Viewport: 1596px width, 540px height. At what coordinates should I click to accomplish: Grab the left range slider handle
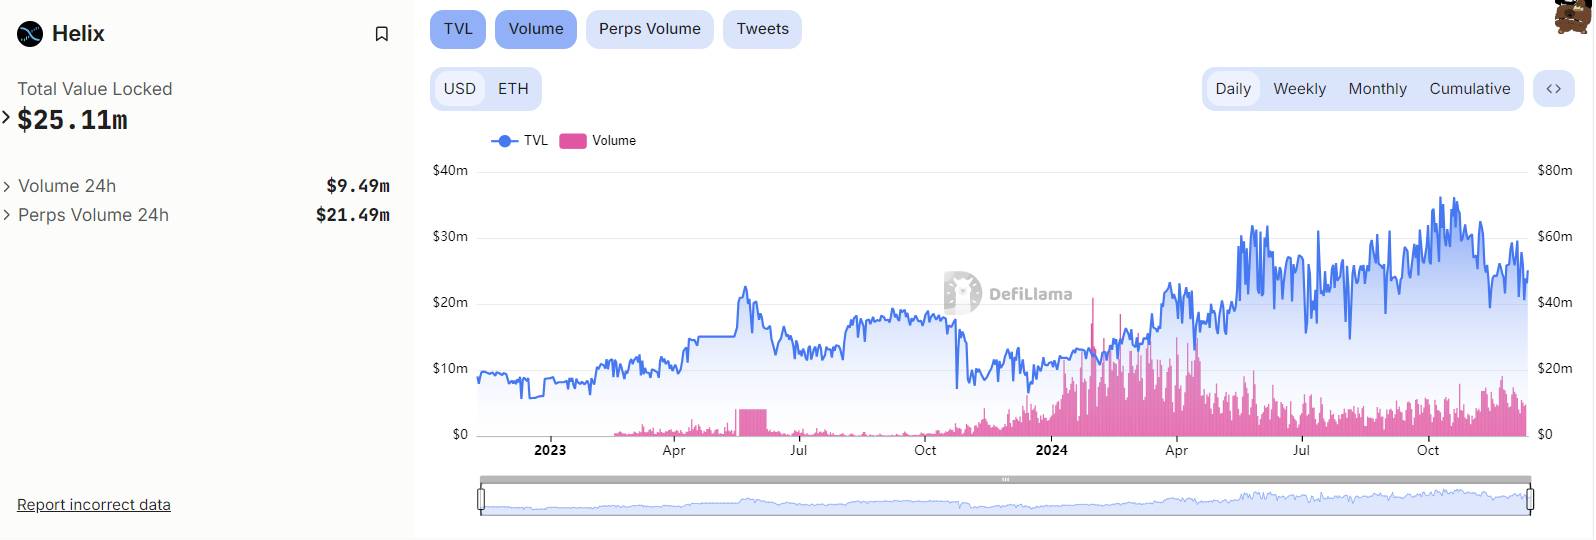[x=481, y=498]
